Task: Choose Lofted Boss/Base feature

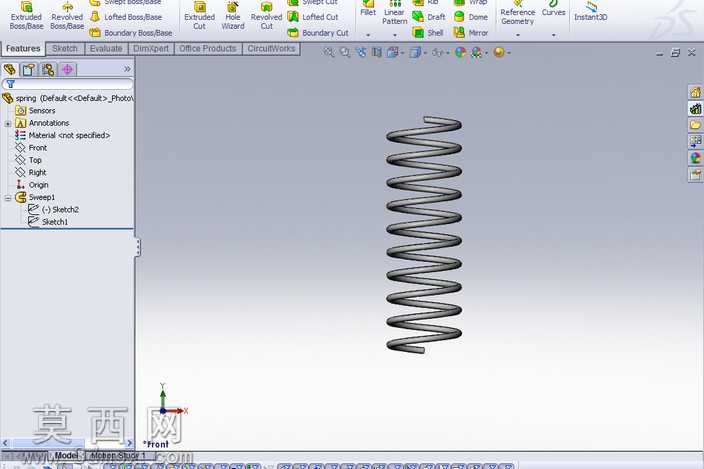Action: (x=126, y=17)
